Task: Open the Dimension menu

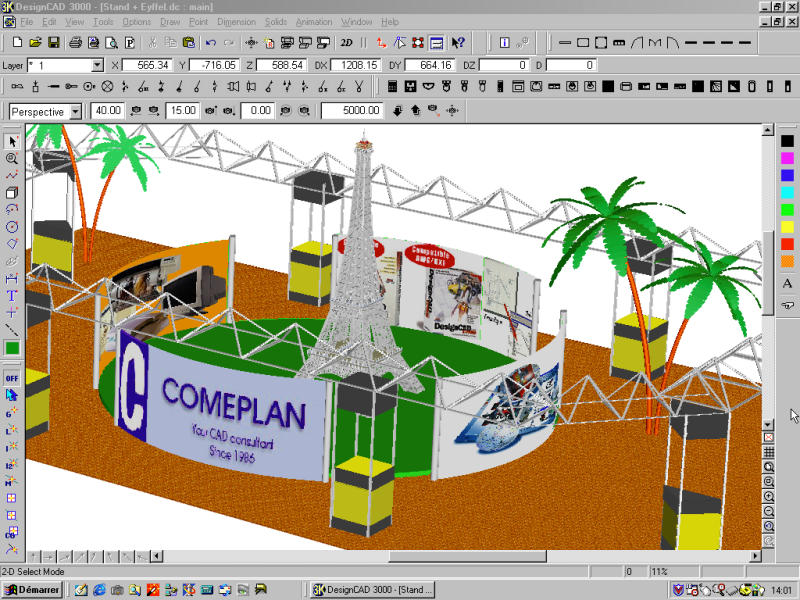Action: pos(236,21)
